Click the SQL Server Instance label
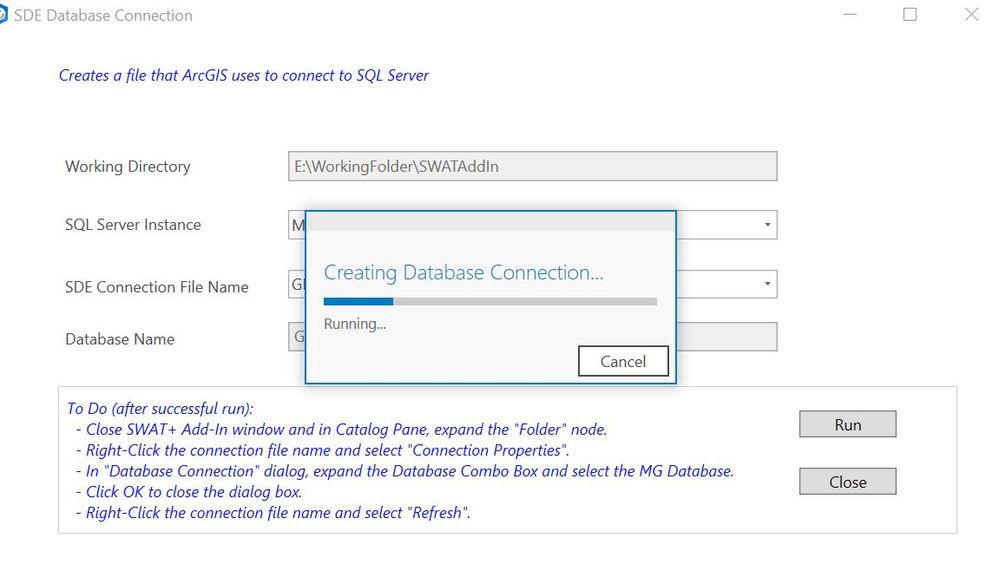999x564 pixels. click(133, 225)
